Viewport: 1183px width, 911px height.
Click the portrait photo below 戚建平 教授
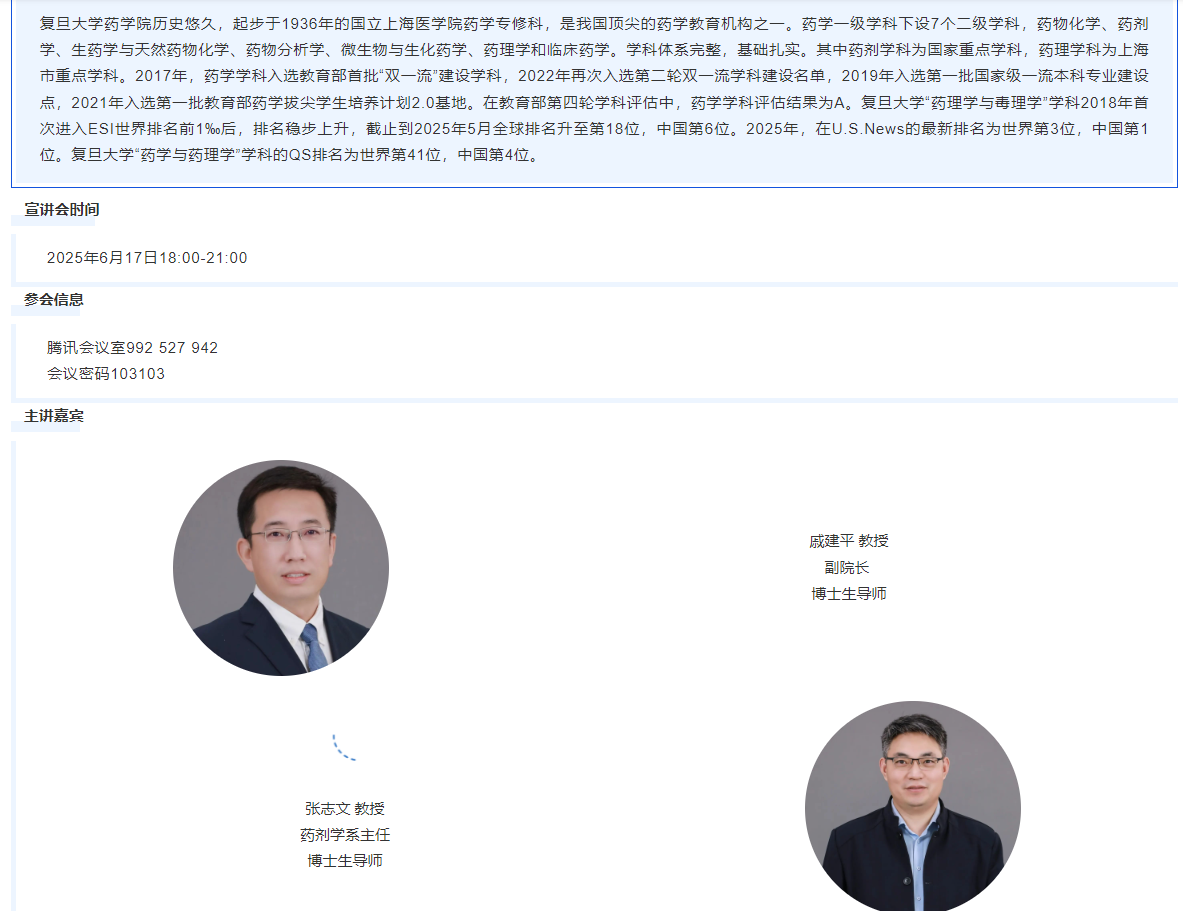click(913, 806)
